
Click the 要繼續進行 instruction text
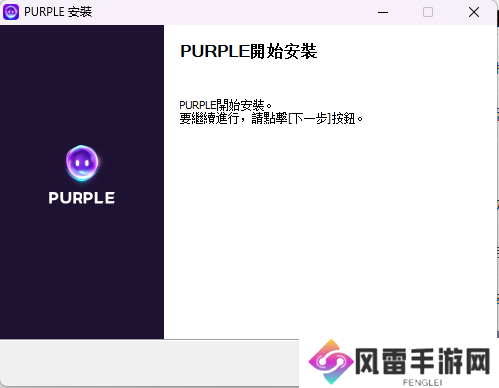(209, 118)
